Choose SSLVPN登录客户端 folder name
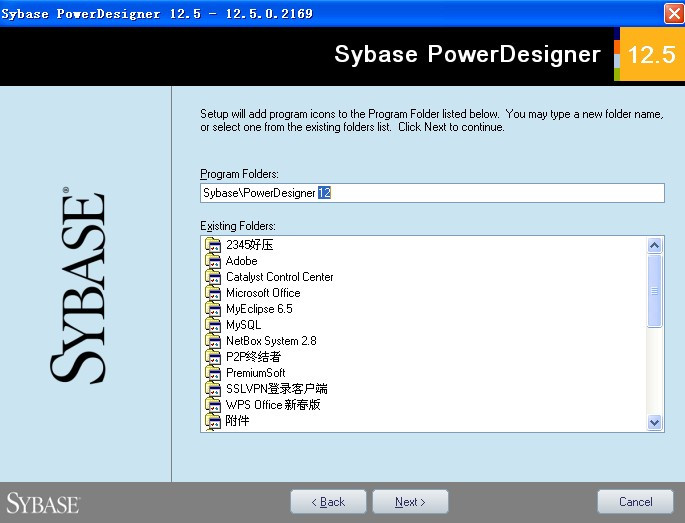 pos(277,389)
